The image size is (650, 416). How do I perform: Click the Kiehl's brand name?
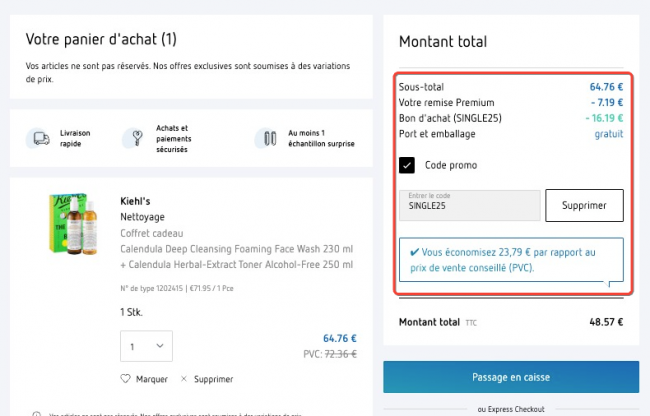(135, 201)
